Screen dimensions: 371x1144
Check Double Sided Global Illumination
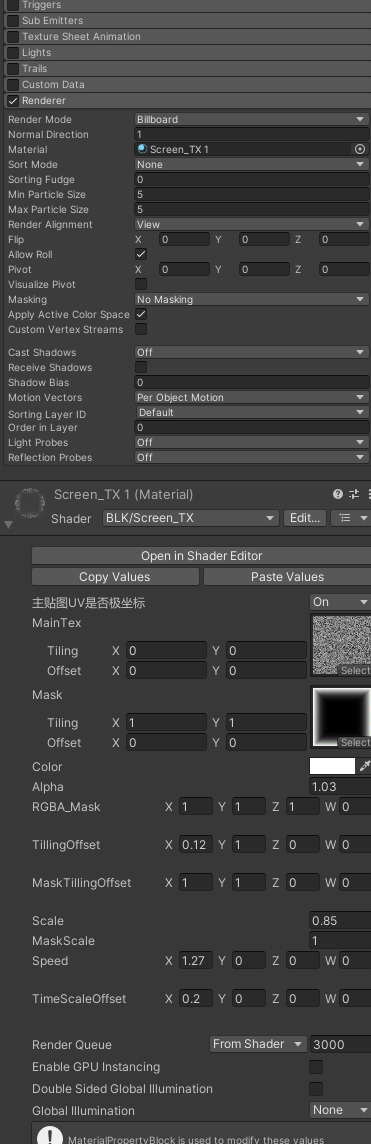pyautogui.click(x=316, y=1089)
